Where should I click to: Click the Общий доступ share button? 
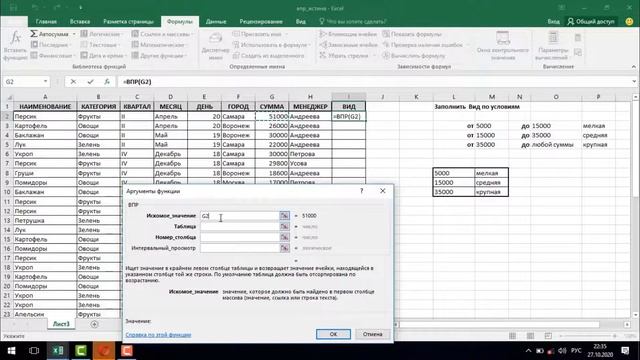[591, 21]
